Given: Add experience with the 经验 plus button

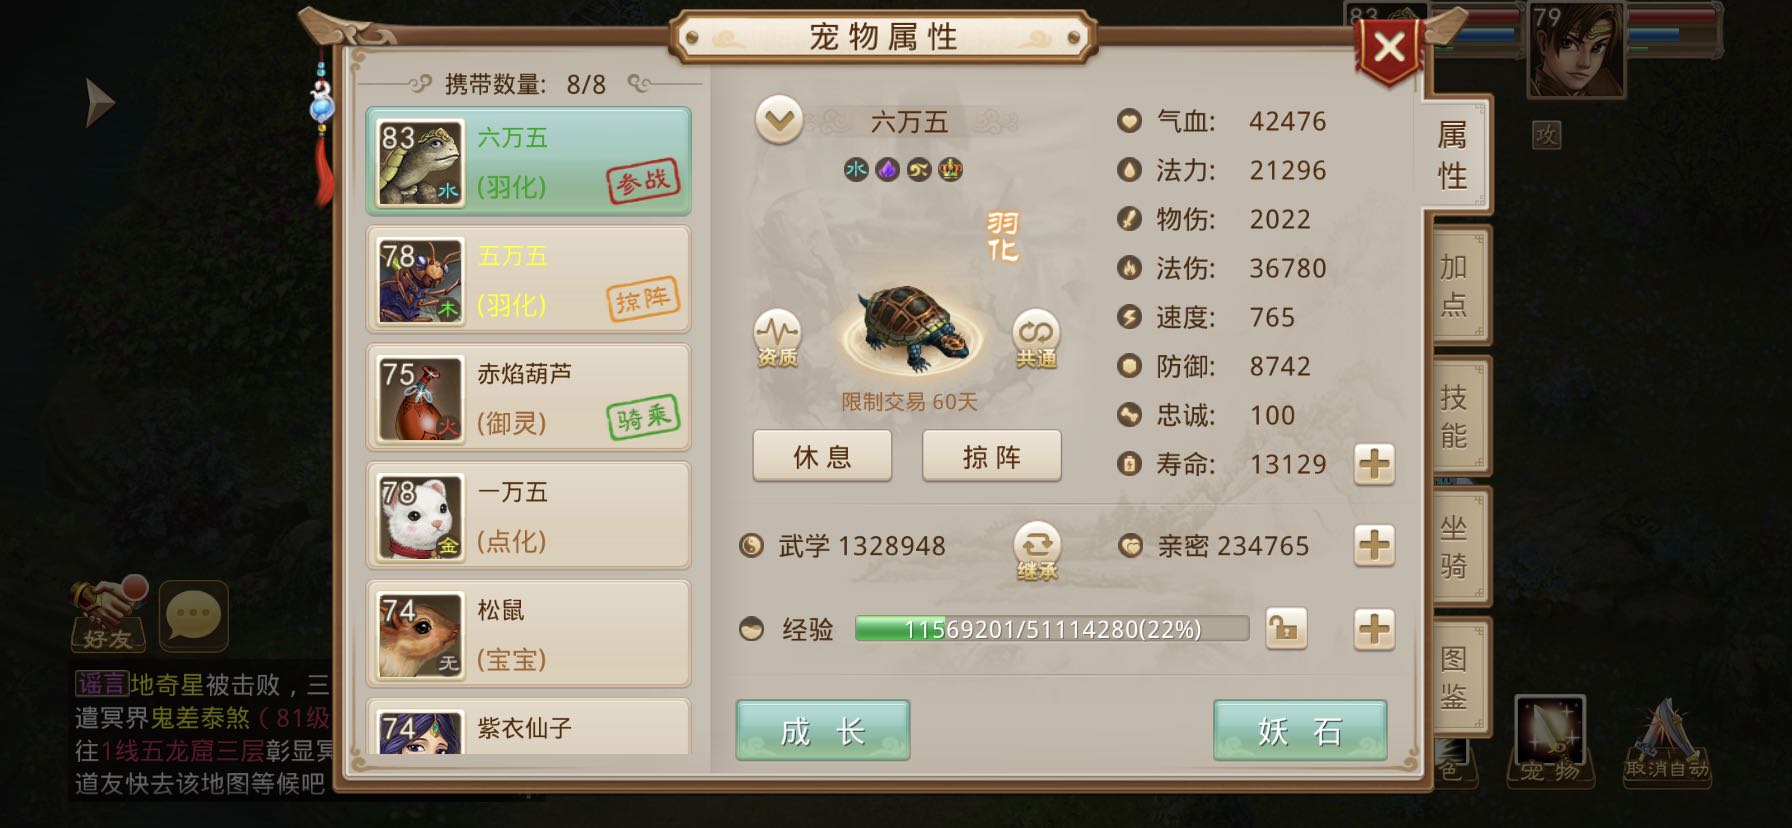Looking at the screenshot, I should tap(1374, 629).
